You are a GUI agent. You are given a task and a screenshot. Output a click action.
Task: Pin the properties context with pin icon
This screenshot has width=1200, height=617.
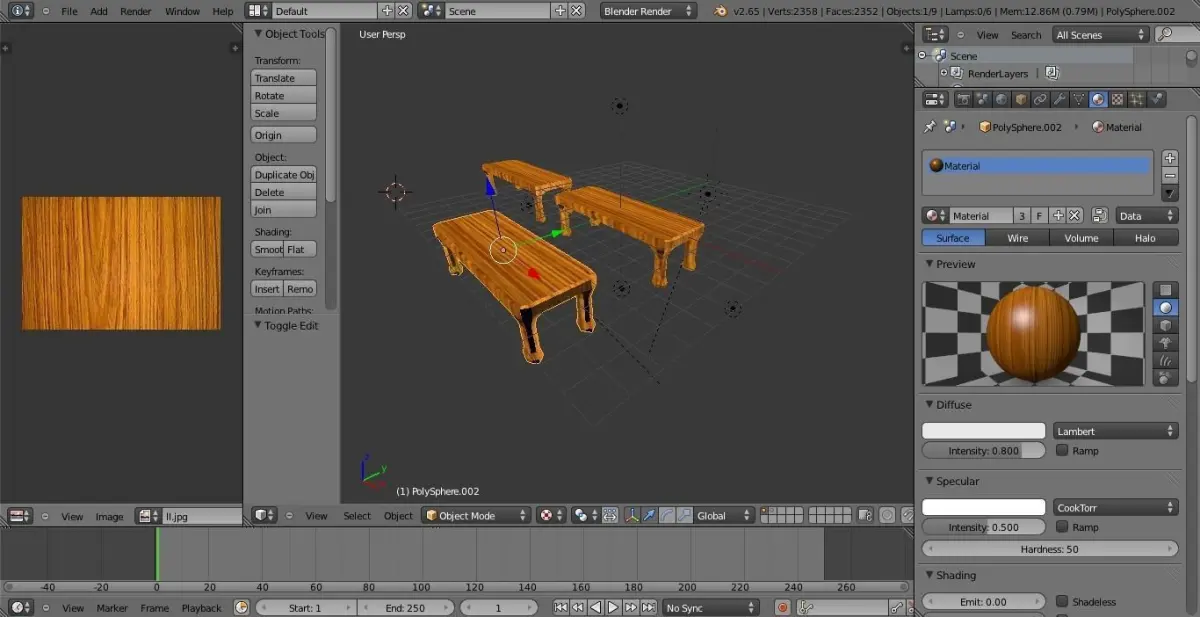tap(929, 127)
